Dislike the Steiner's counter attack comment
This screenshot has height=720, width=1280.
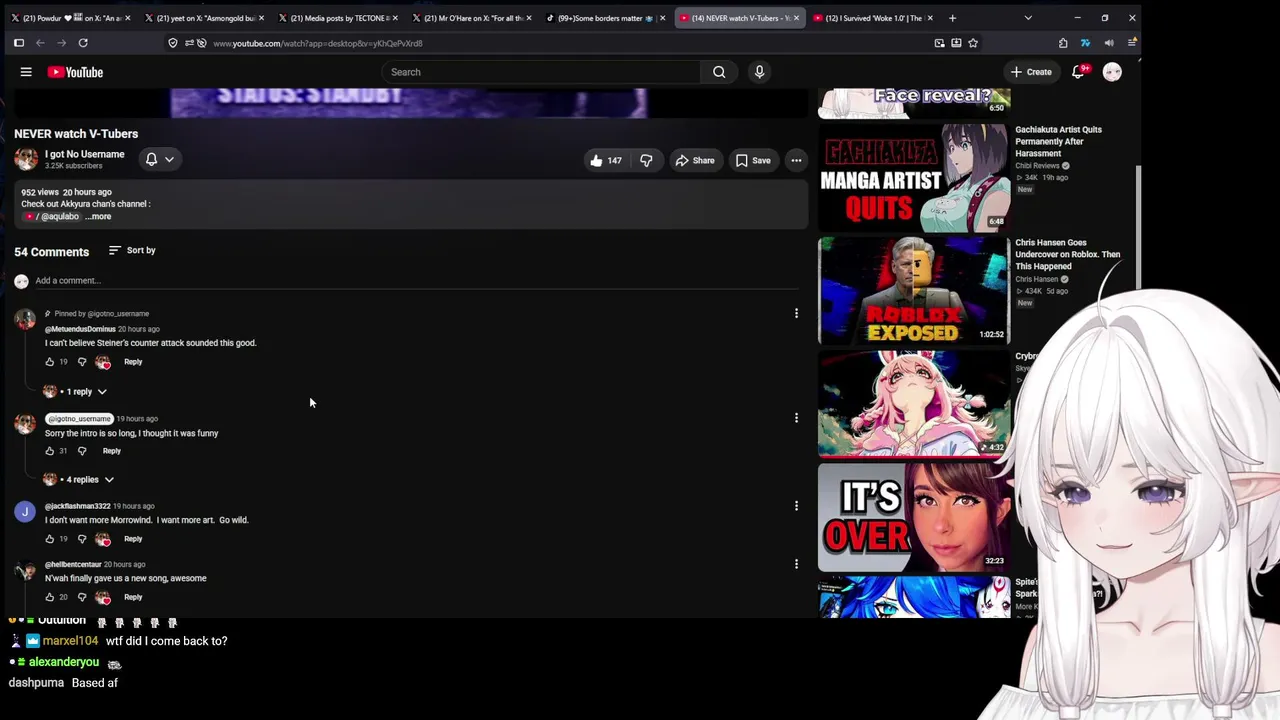tap(82, 362)
